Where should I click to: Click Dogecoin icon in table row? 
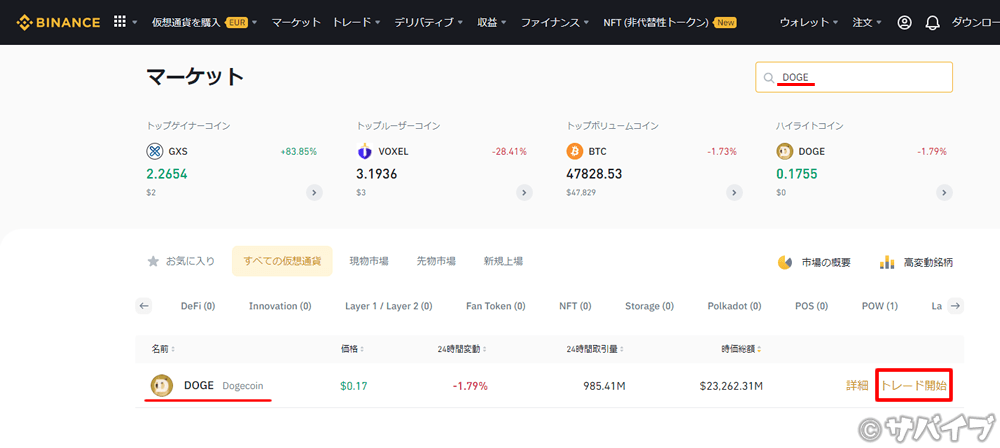click(161, 385)
